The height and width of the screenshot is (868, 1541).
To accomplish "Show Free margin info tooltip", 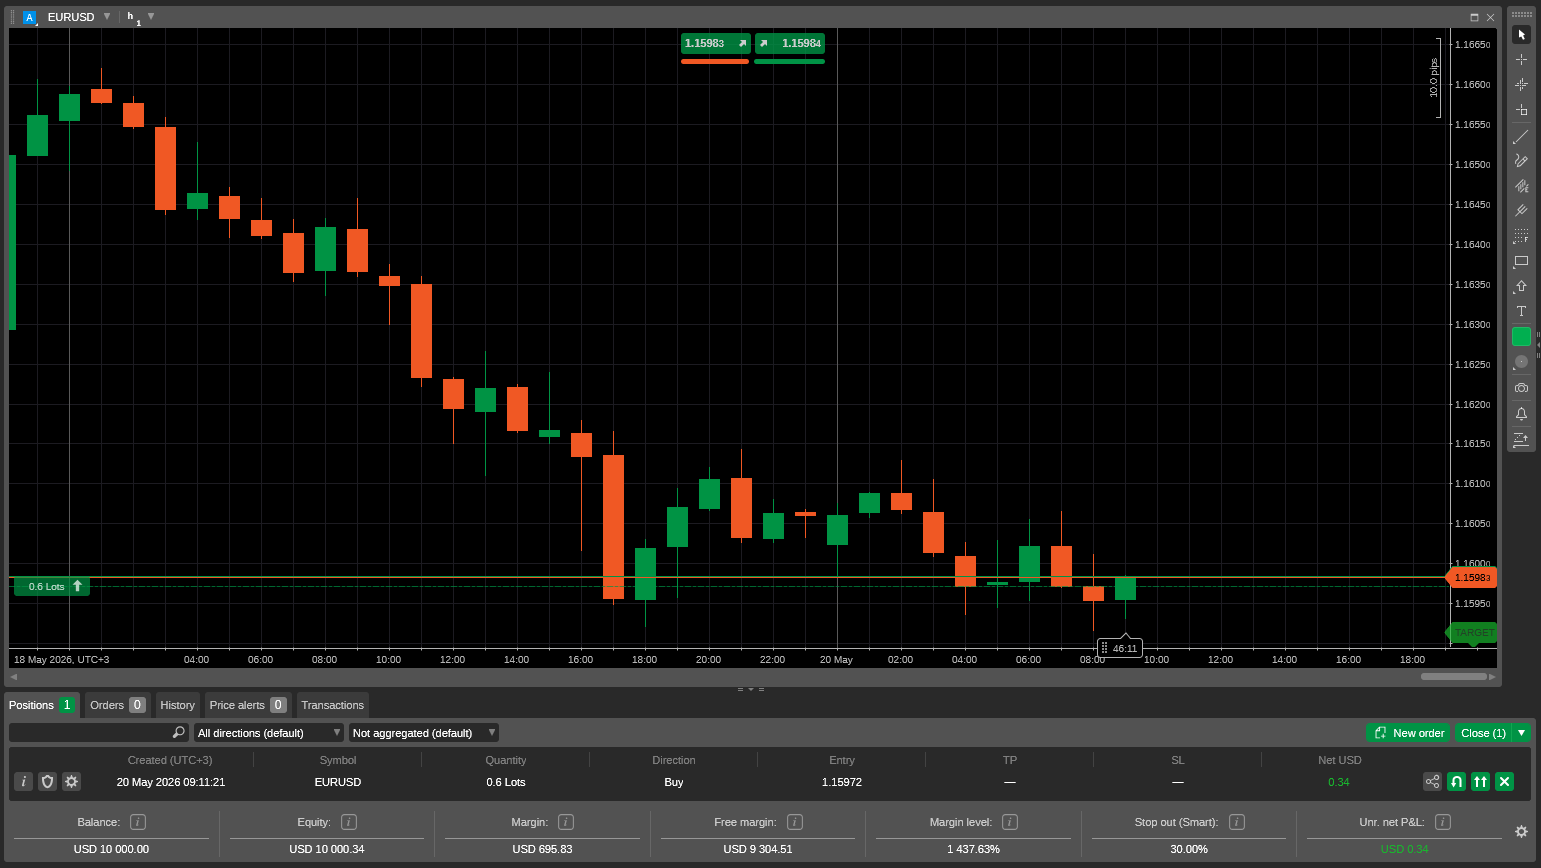I will click(x=795, y=822).
